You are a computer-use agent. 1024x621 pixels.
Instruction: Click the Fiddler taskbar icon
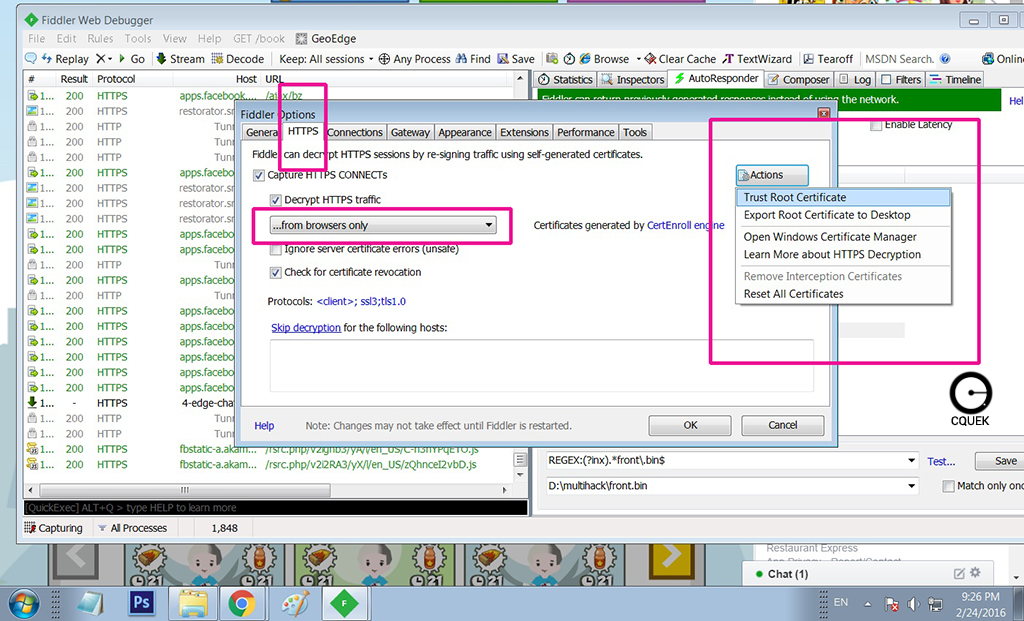coord(344,603)
